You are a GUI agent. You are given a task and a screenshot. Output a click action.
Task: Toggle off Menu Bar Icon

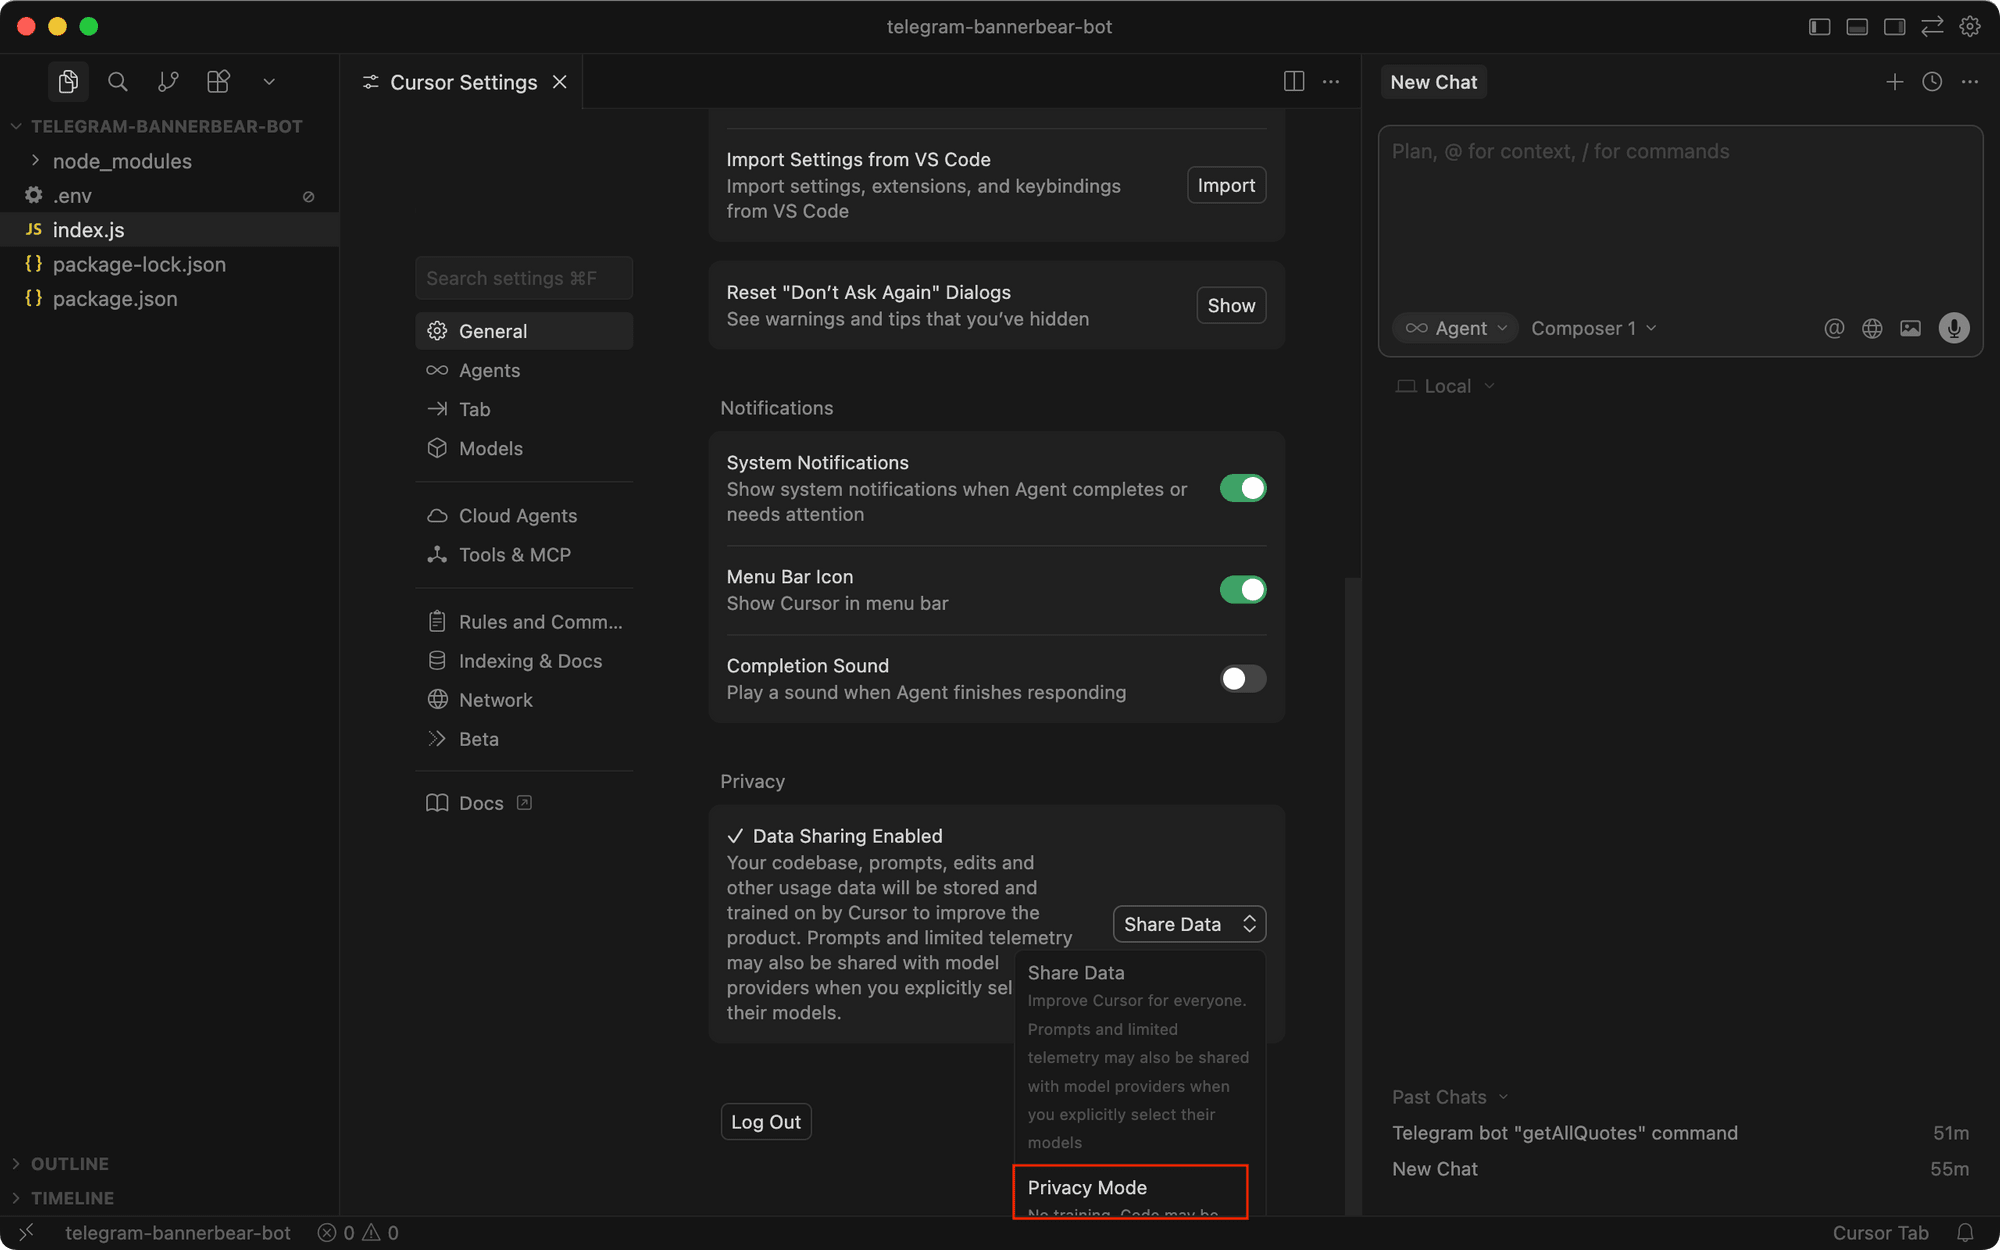point(1243,589)
